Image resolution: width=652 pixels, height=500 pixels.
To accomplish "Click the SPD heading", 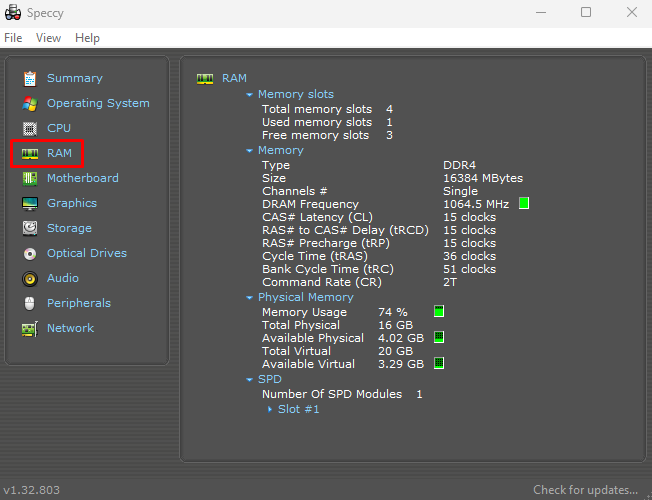I will pyautogui.click(x=269, y=379).
